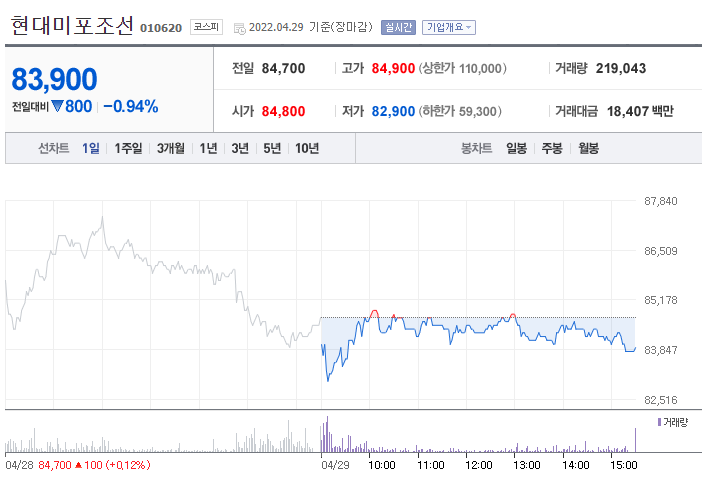Click the 거래량 value 219,043
702x483 pixels.
pyautogui.click(x=621, y=68)
